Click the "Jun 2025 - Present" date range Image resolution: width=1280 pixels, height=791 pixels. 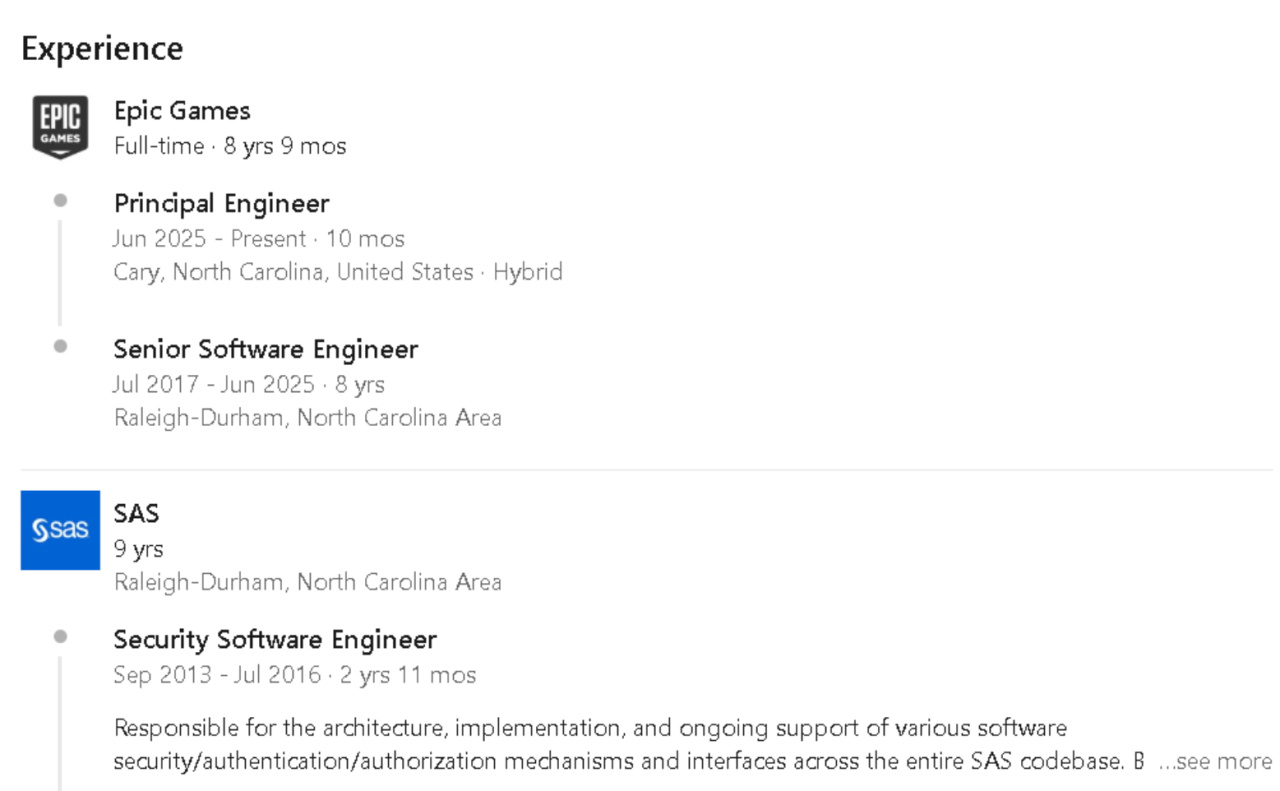pyautogui.click(x=209, y=239)
